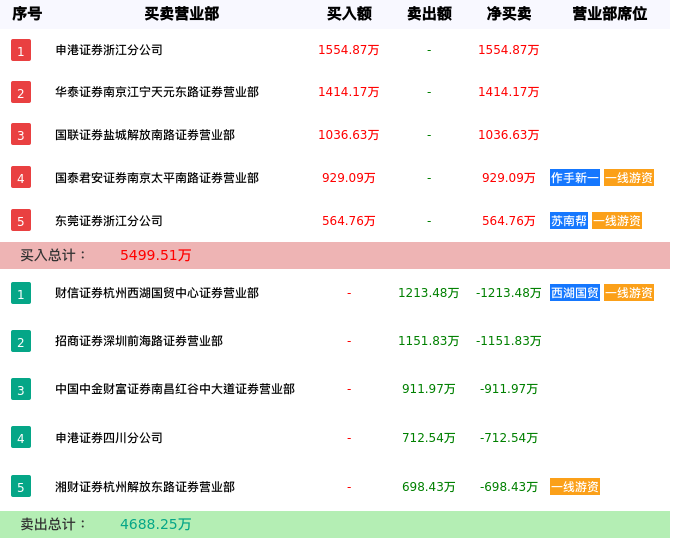This screenshot has height=540, width=676.
Task: Select net value -698.43万
Action: (x=509, y=487)
